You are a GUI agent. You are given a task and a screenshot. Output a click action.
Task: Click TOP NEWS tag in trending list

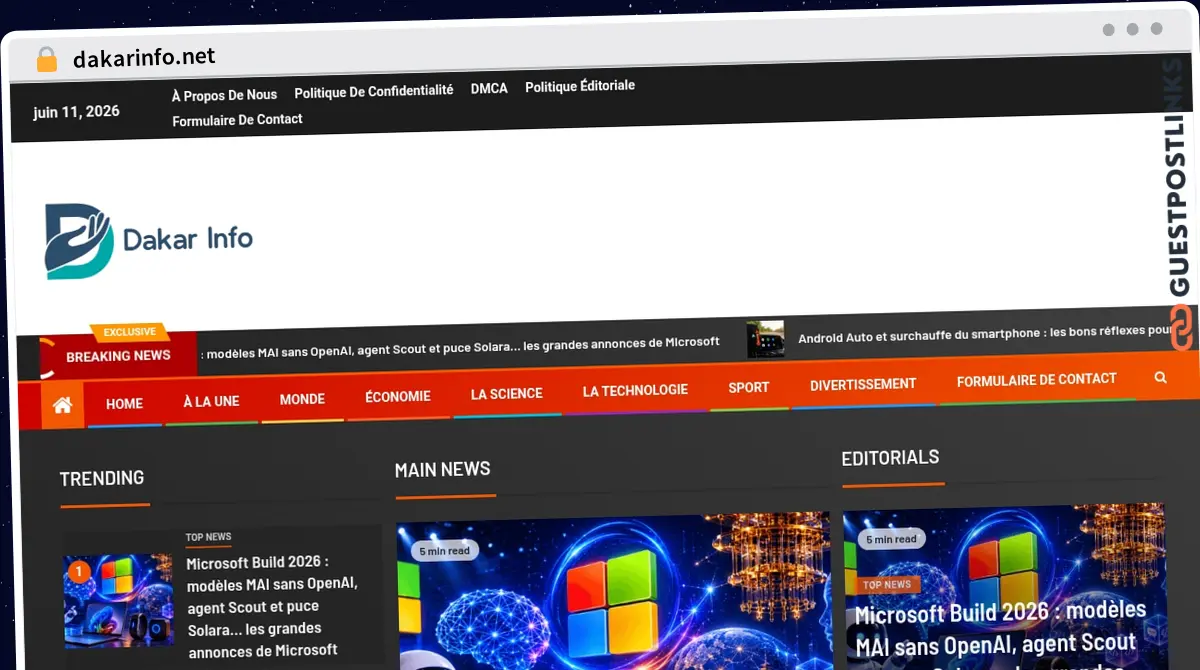(x=208, y=537)
